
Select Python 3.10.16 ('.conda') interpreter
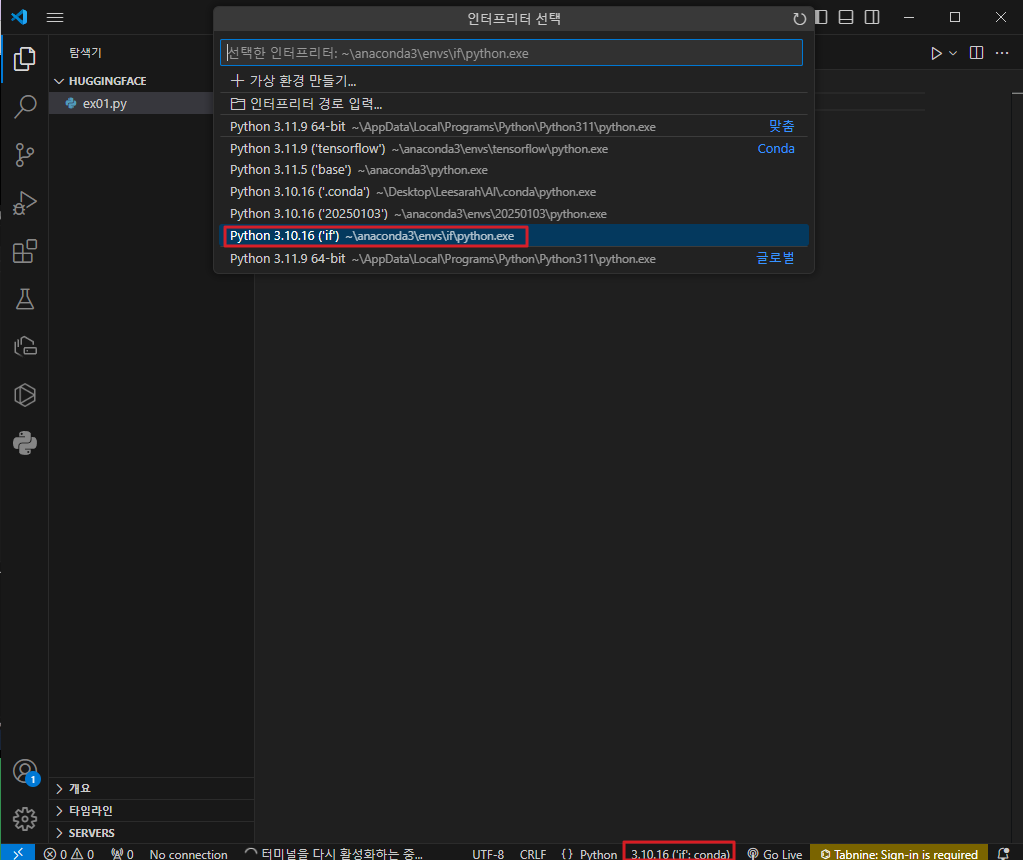point(514,192)
